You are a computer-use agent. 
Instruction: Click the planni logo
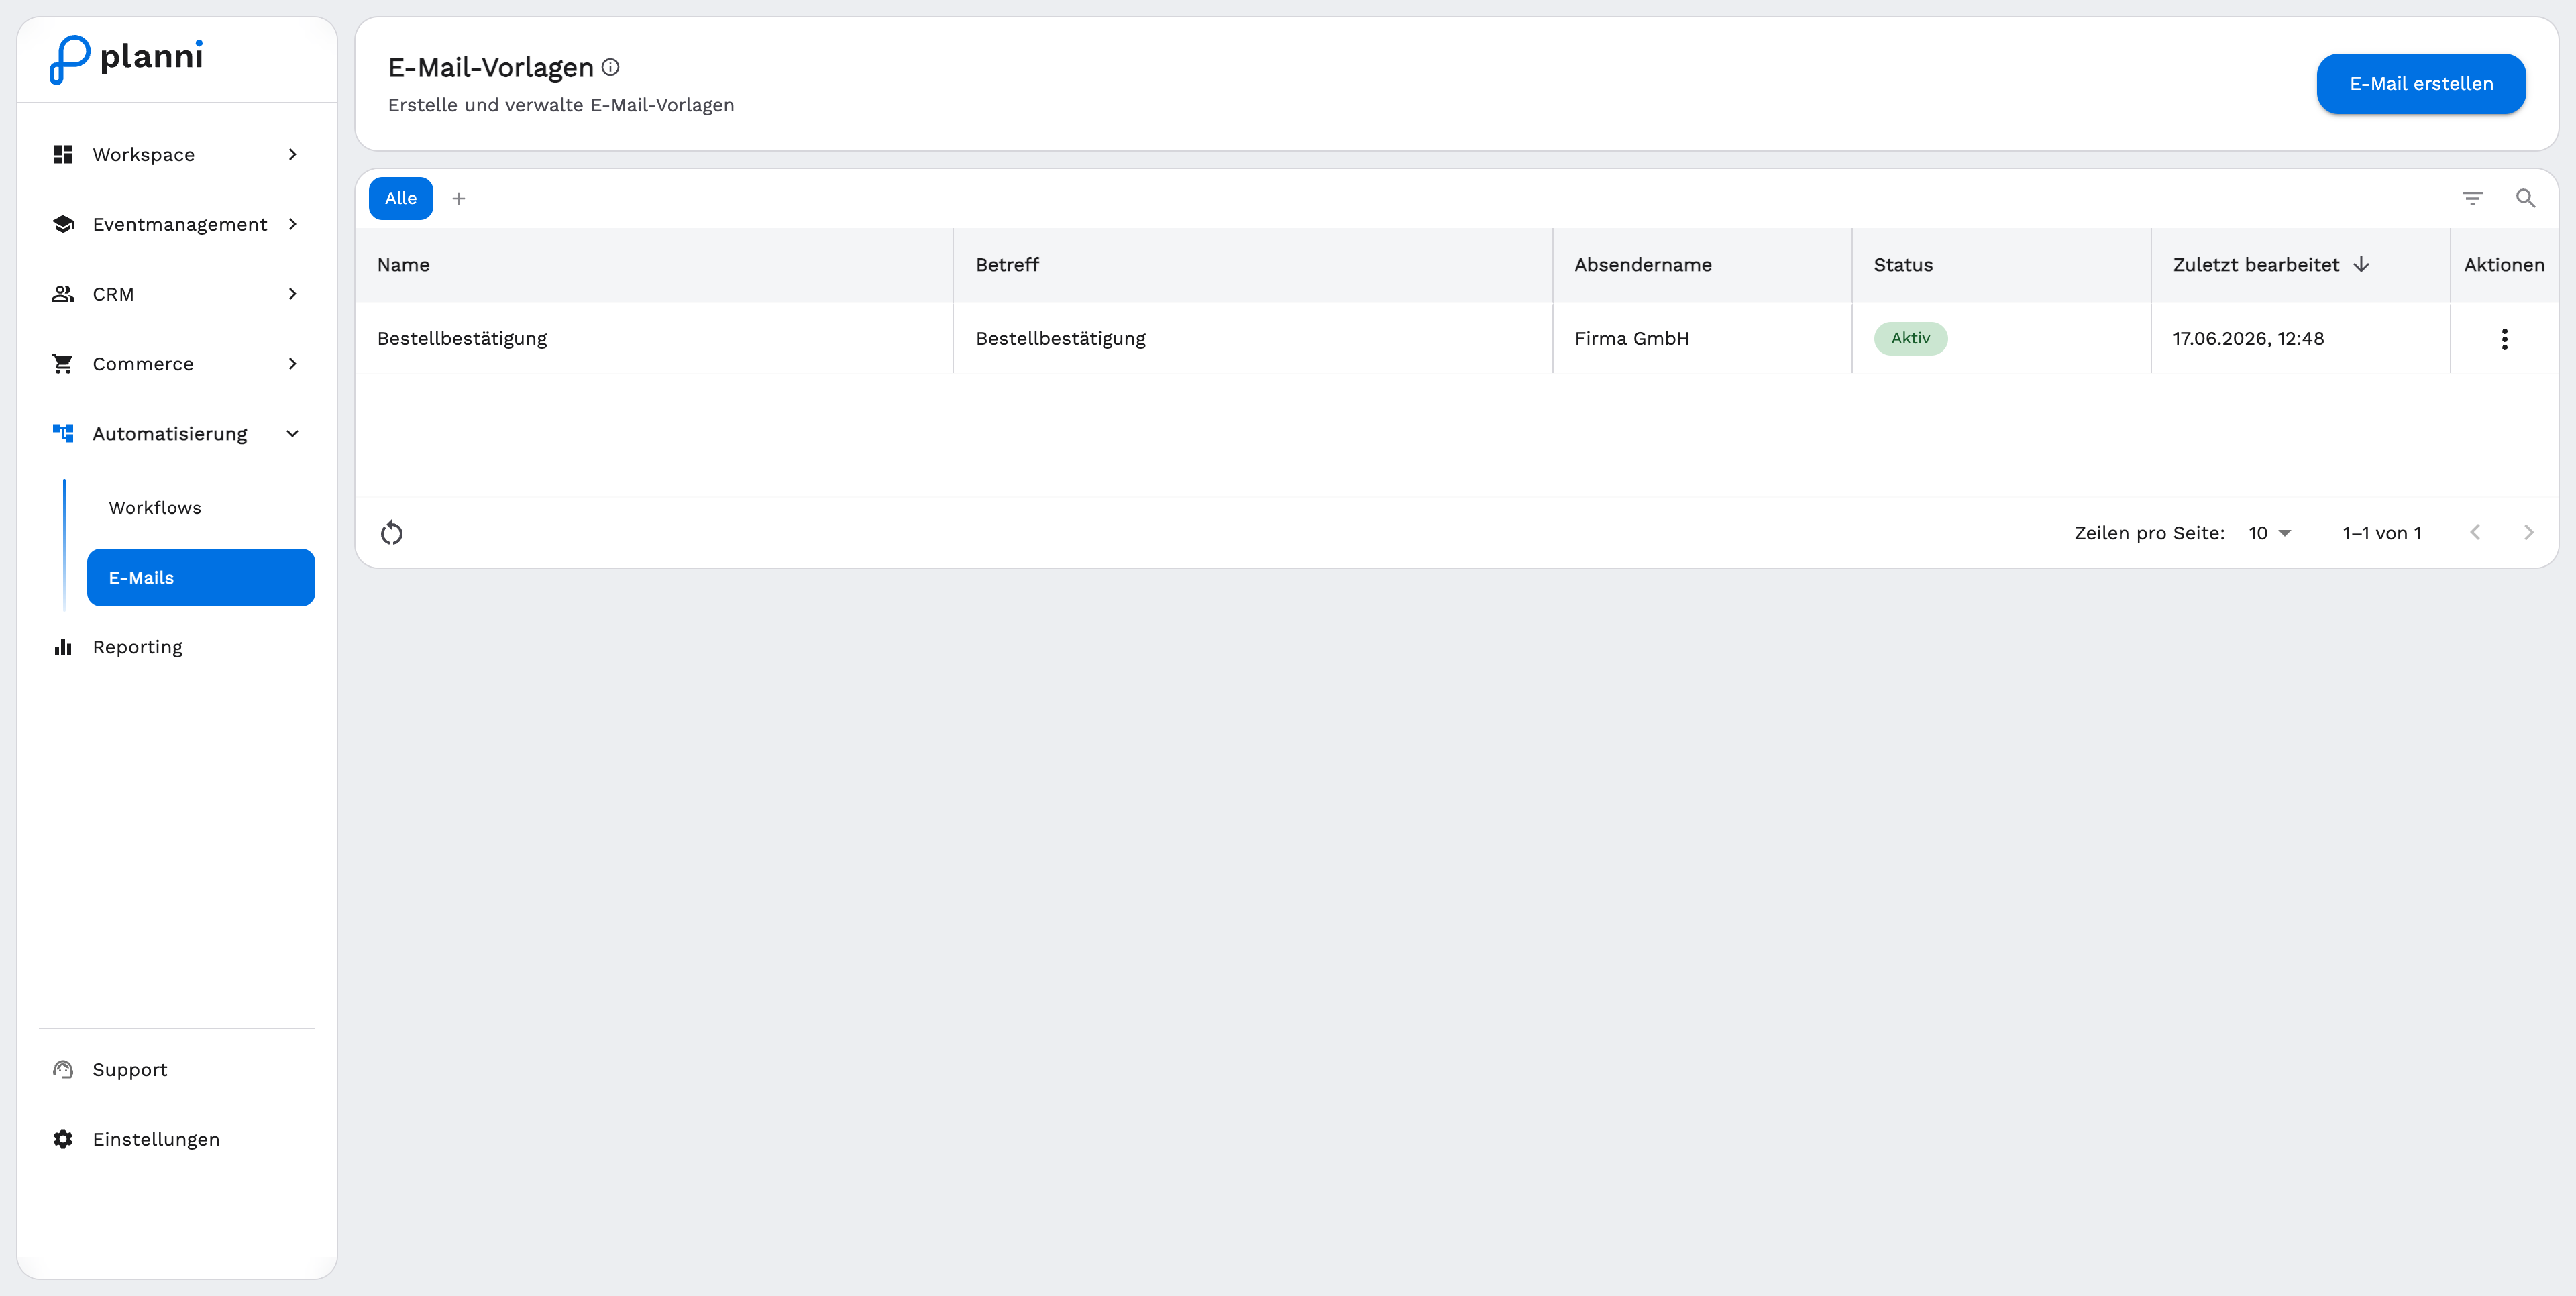(x=126, y=59)
